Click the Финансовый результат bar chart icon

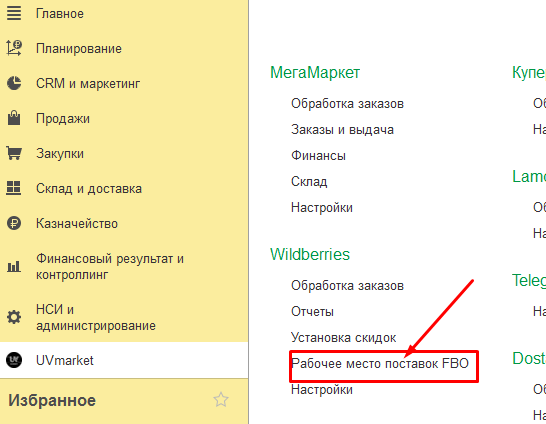(14, 267)
